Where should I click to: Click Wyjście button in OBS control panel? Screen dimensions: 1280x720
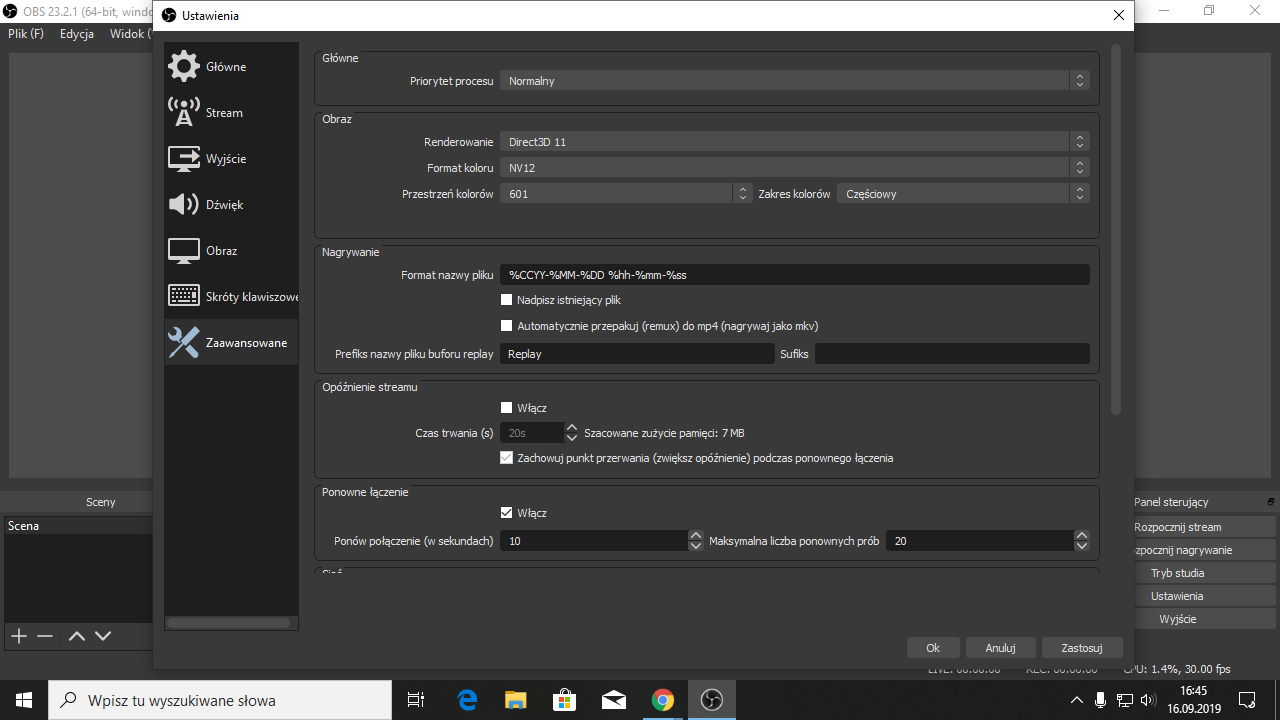(x=1204, y=619)
